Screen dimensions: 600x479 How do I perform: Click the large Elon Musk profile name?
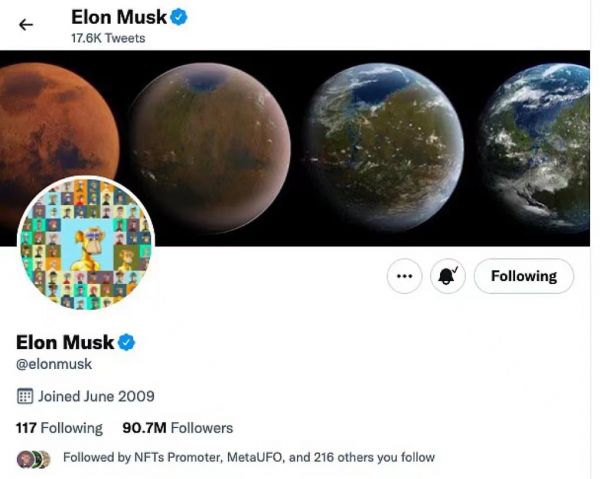(x=65, y=343)
